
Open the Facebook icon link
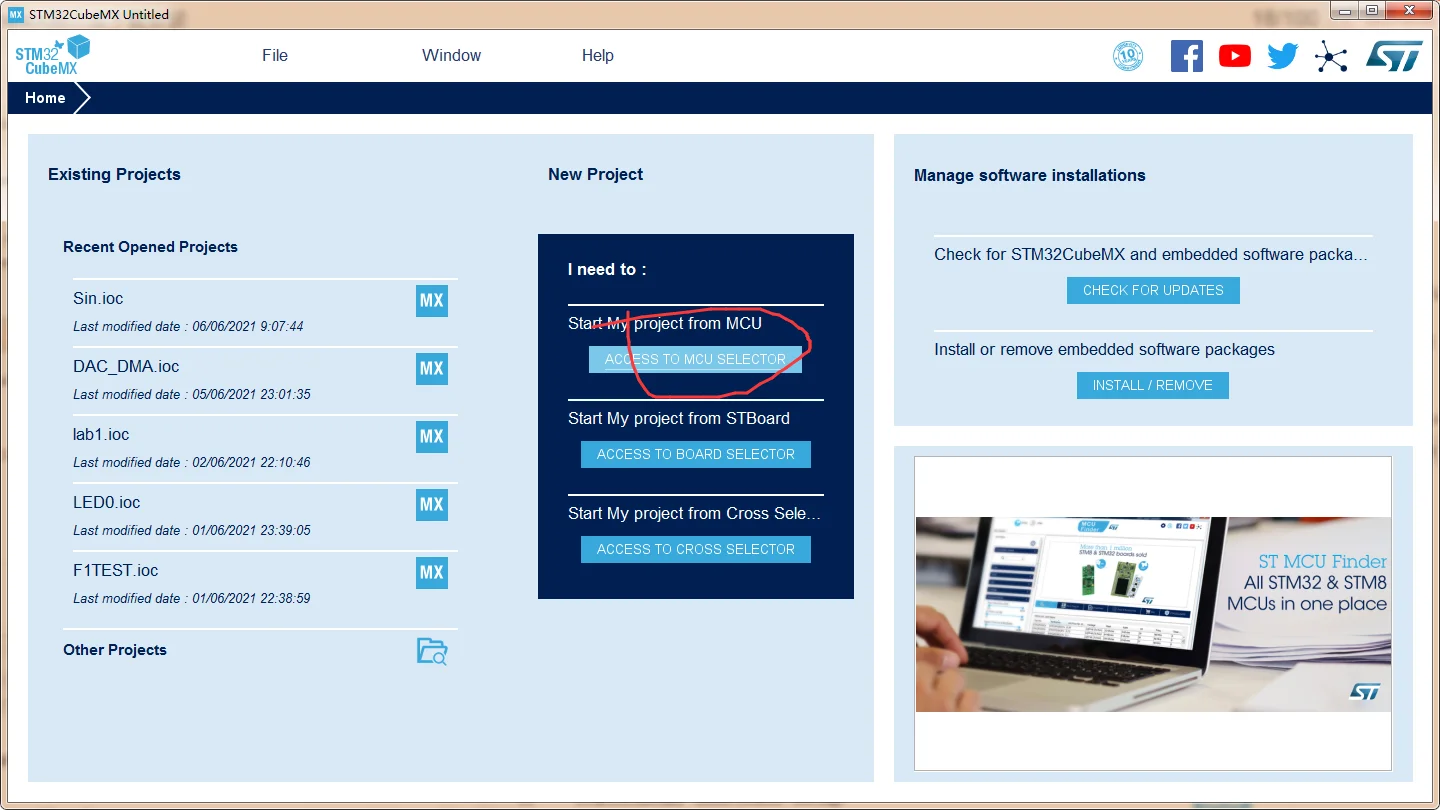[x=1186, y=56]
